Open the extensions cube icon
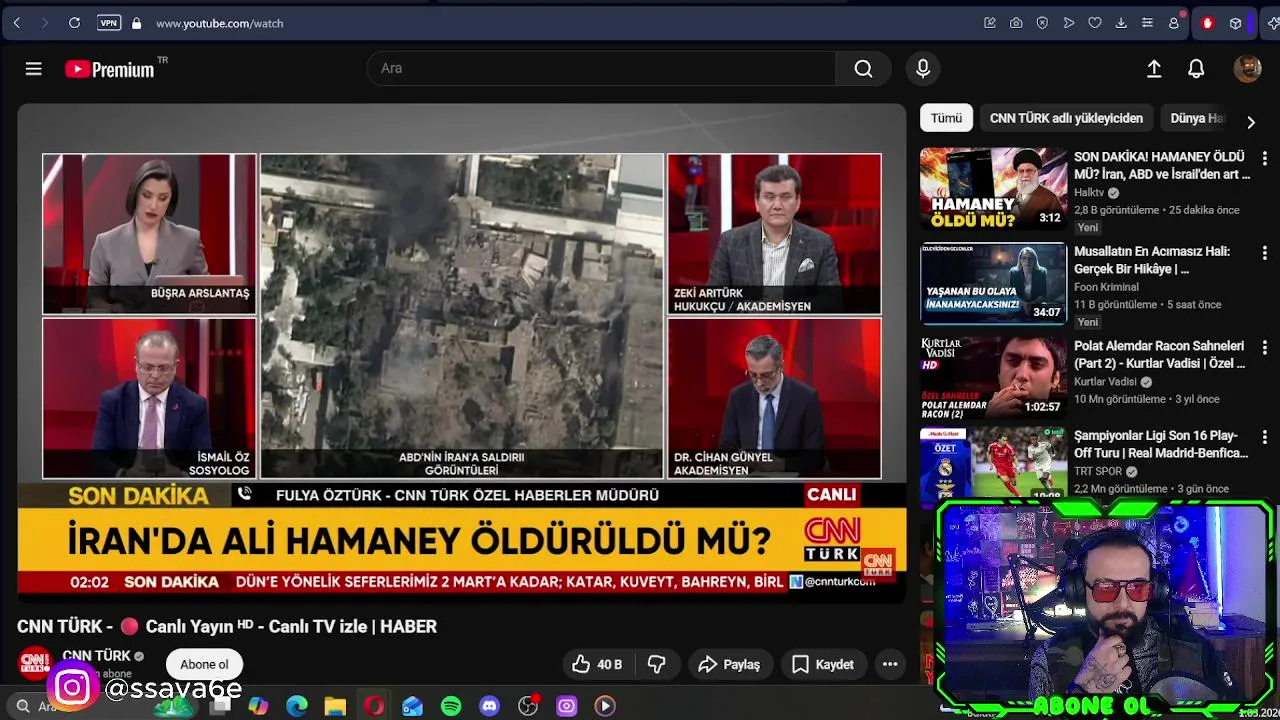The width and height of the screenshot is (1280, 720). (1236, 23)
